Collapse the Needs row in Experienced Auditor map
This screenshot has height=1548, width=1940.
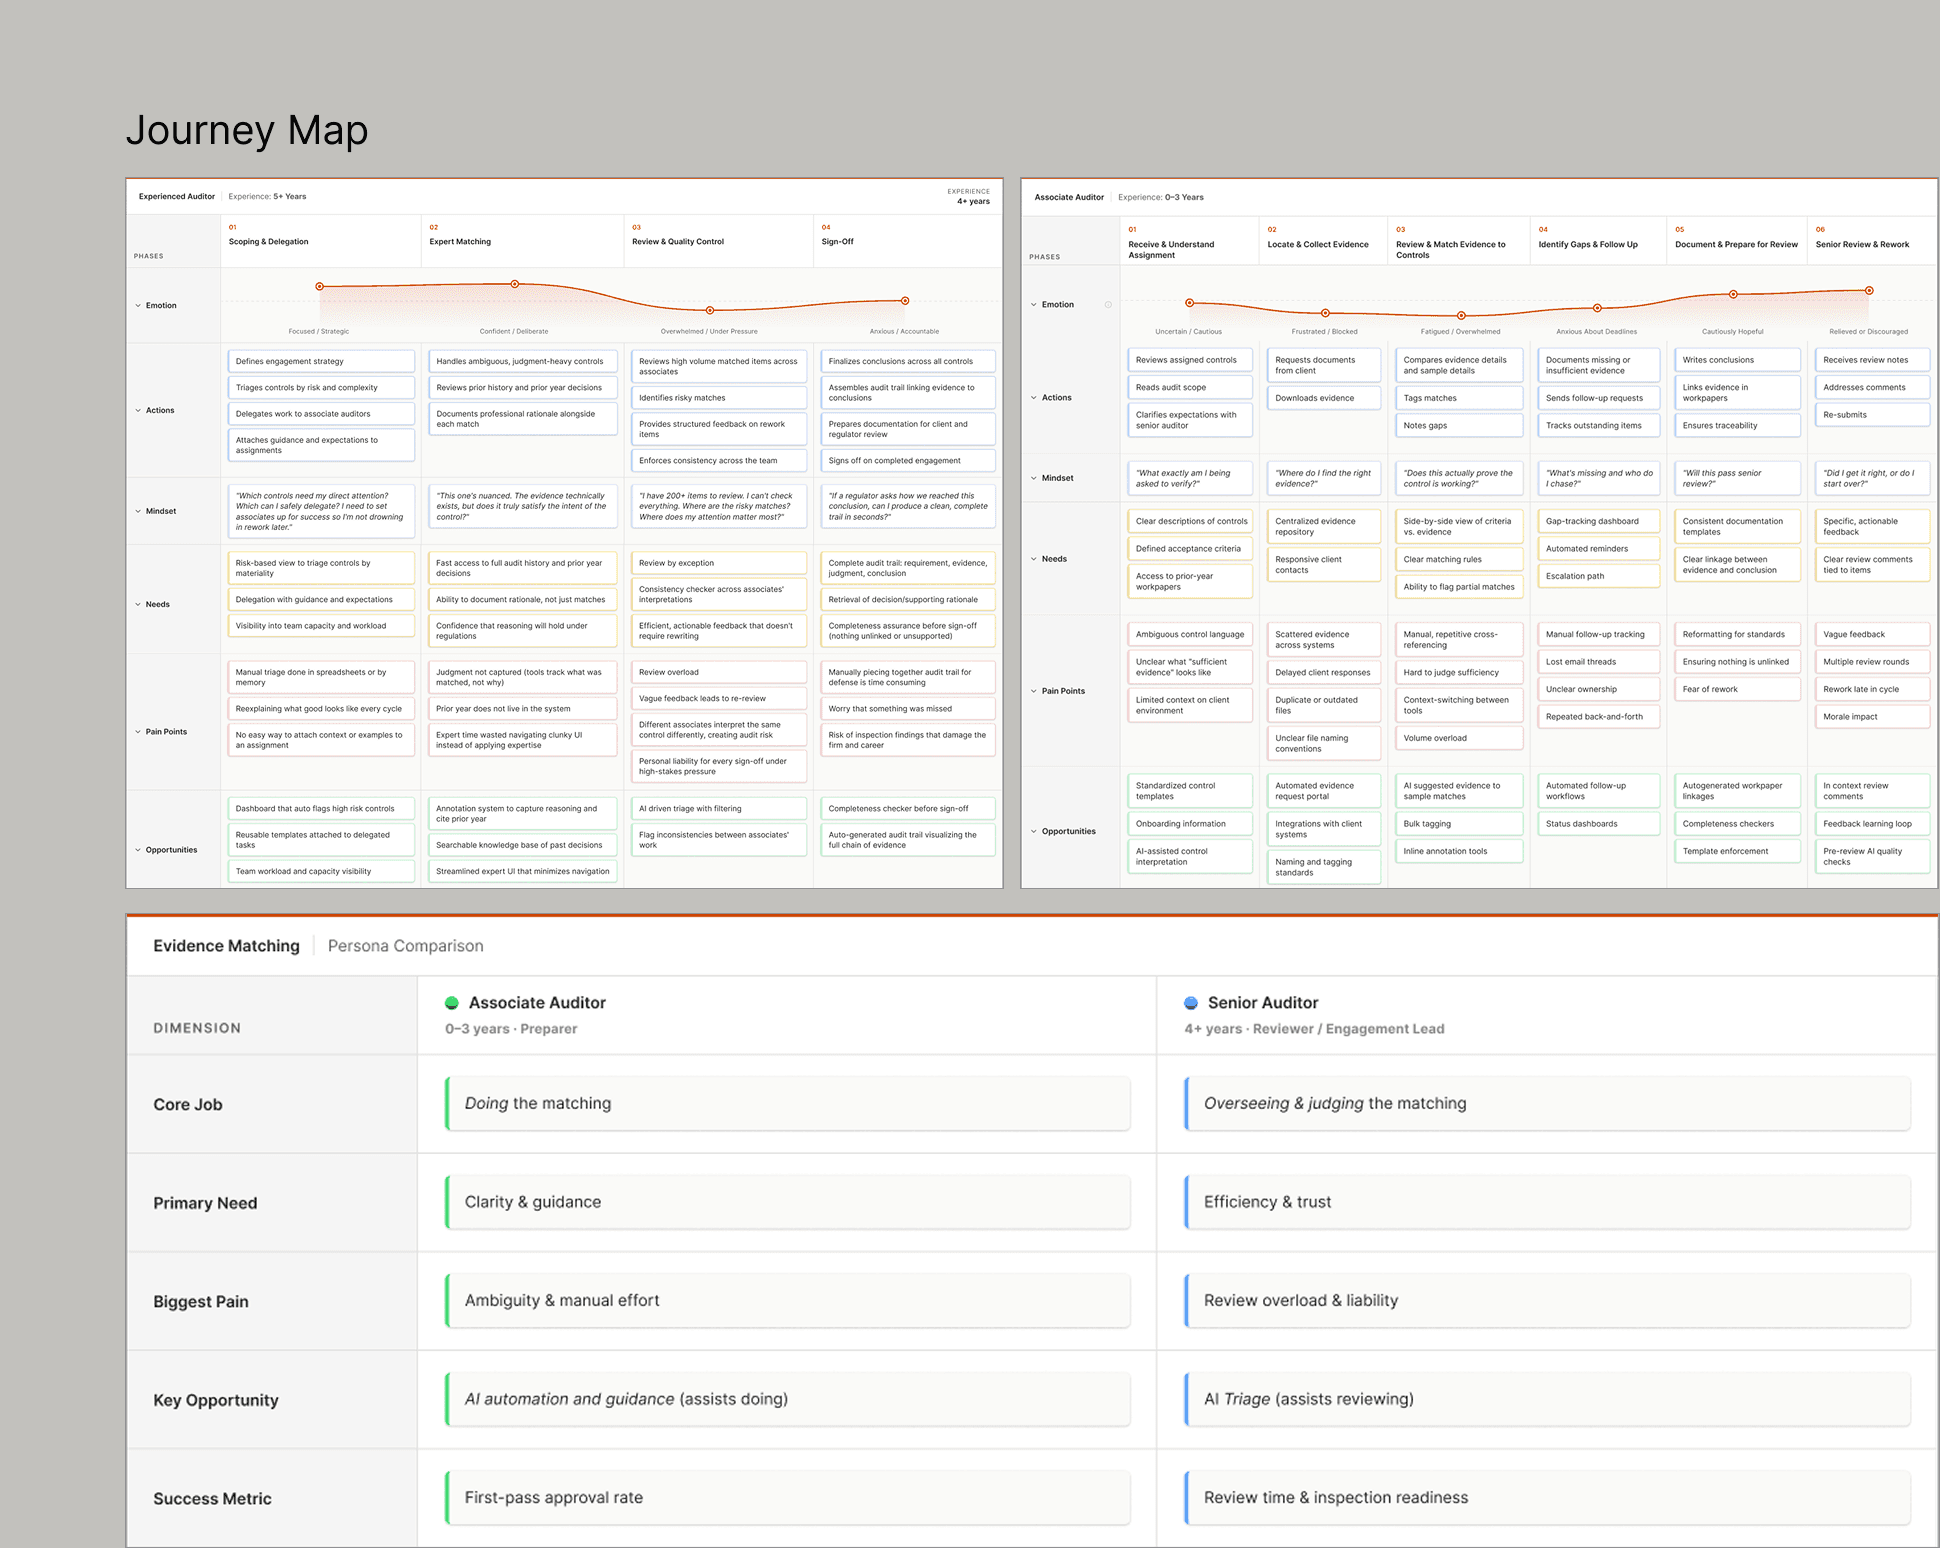point(138,604)
